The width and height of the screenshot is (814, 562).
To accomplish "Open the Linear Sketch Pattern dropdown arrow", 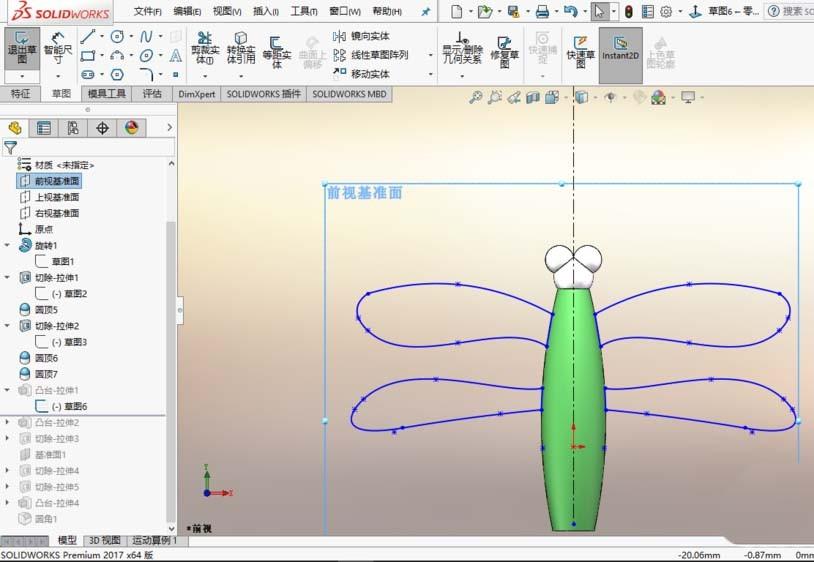I will click(430, 55).
